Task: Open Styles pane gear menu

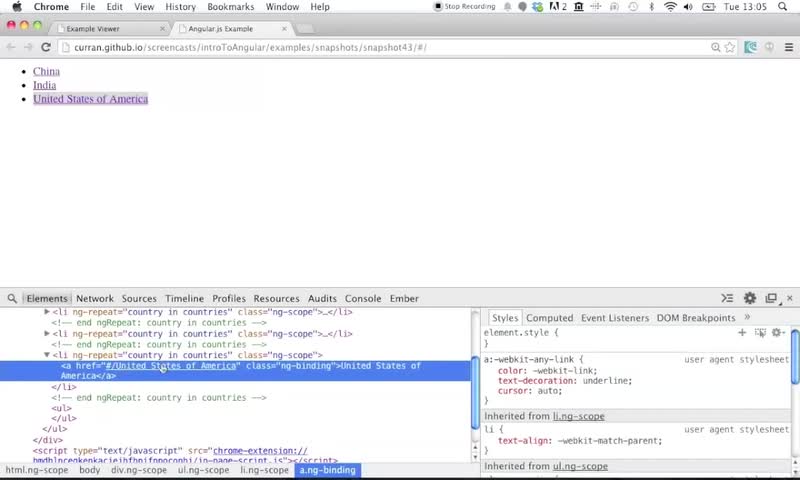Action: pos(777,333)
